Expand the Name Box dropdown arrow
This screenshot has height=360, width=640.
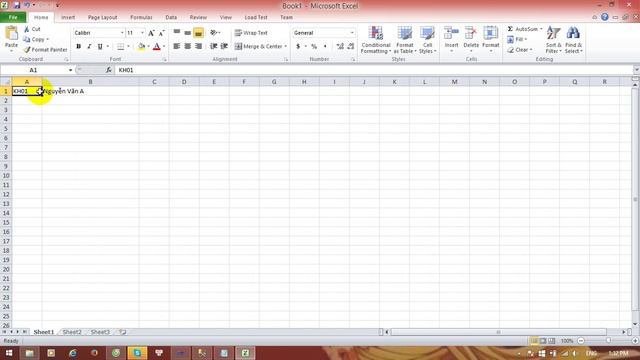click(x=70, y=70)
